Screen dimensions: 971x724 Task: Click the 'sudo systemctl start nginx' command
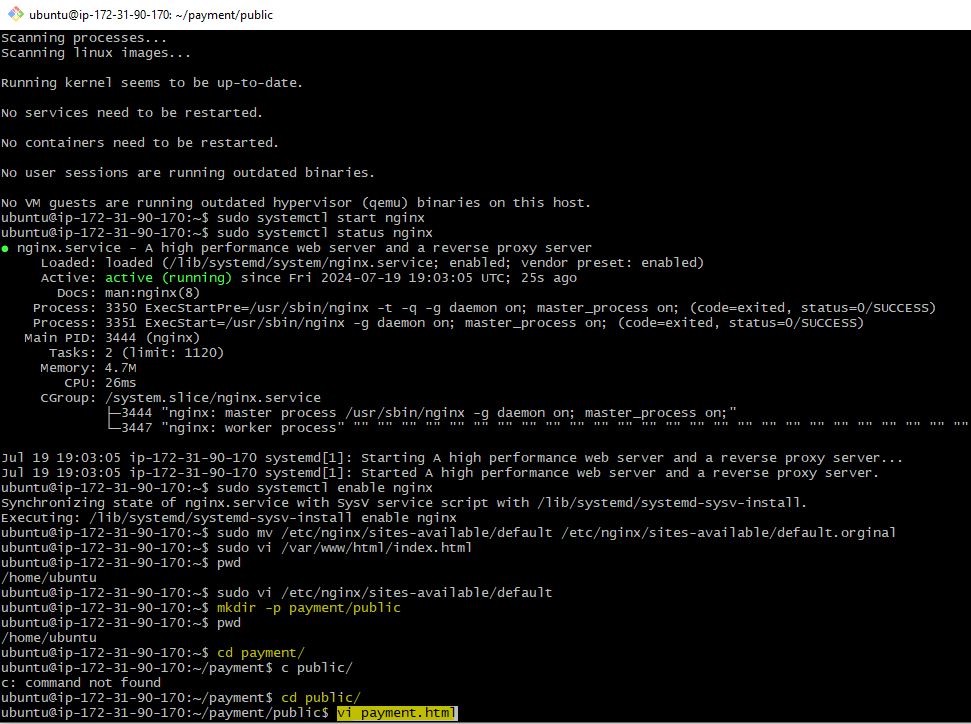[x=320, y=217]
